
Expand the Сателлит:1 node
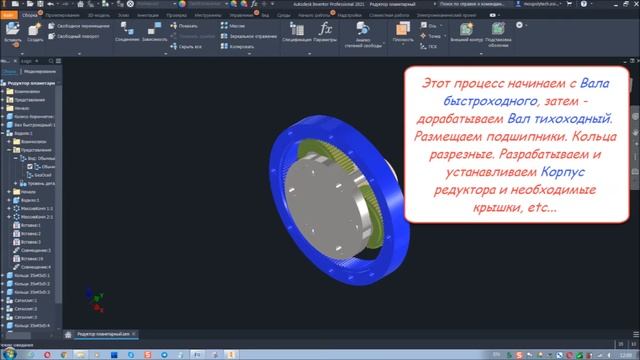pyautogui.click(x=3, y=300)
